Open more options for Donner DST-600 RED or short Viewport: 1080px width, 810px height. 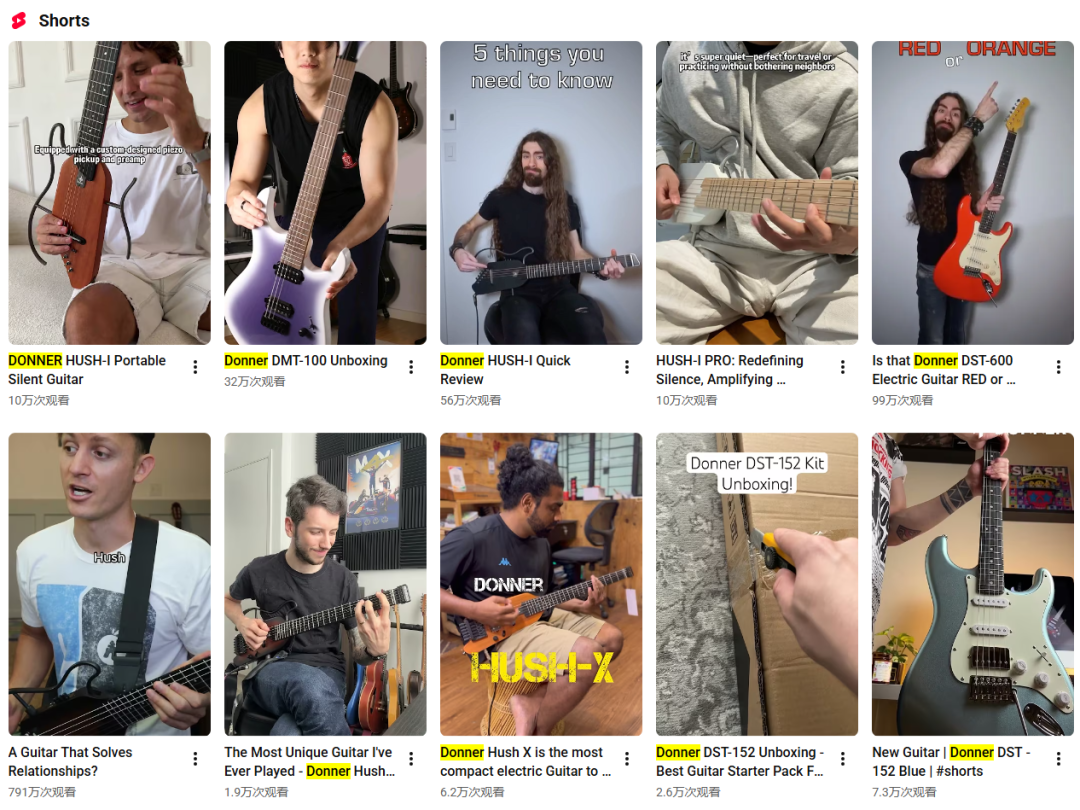pyautogui.click(x=1059, y=367)
